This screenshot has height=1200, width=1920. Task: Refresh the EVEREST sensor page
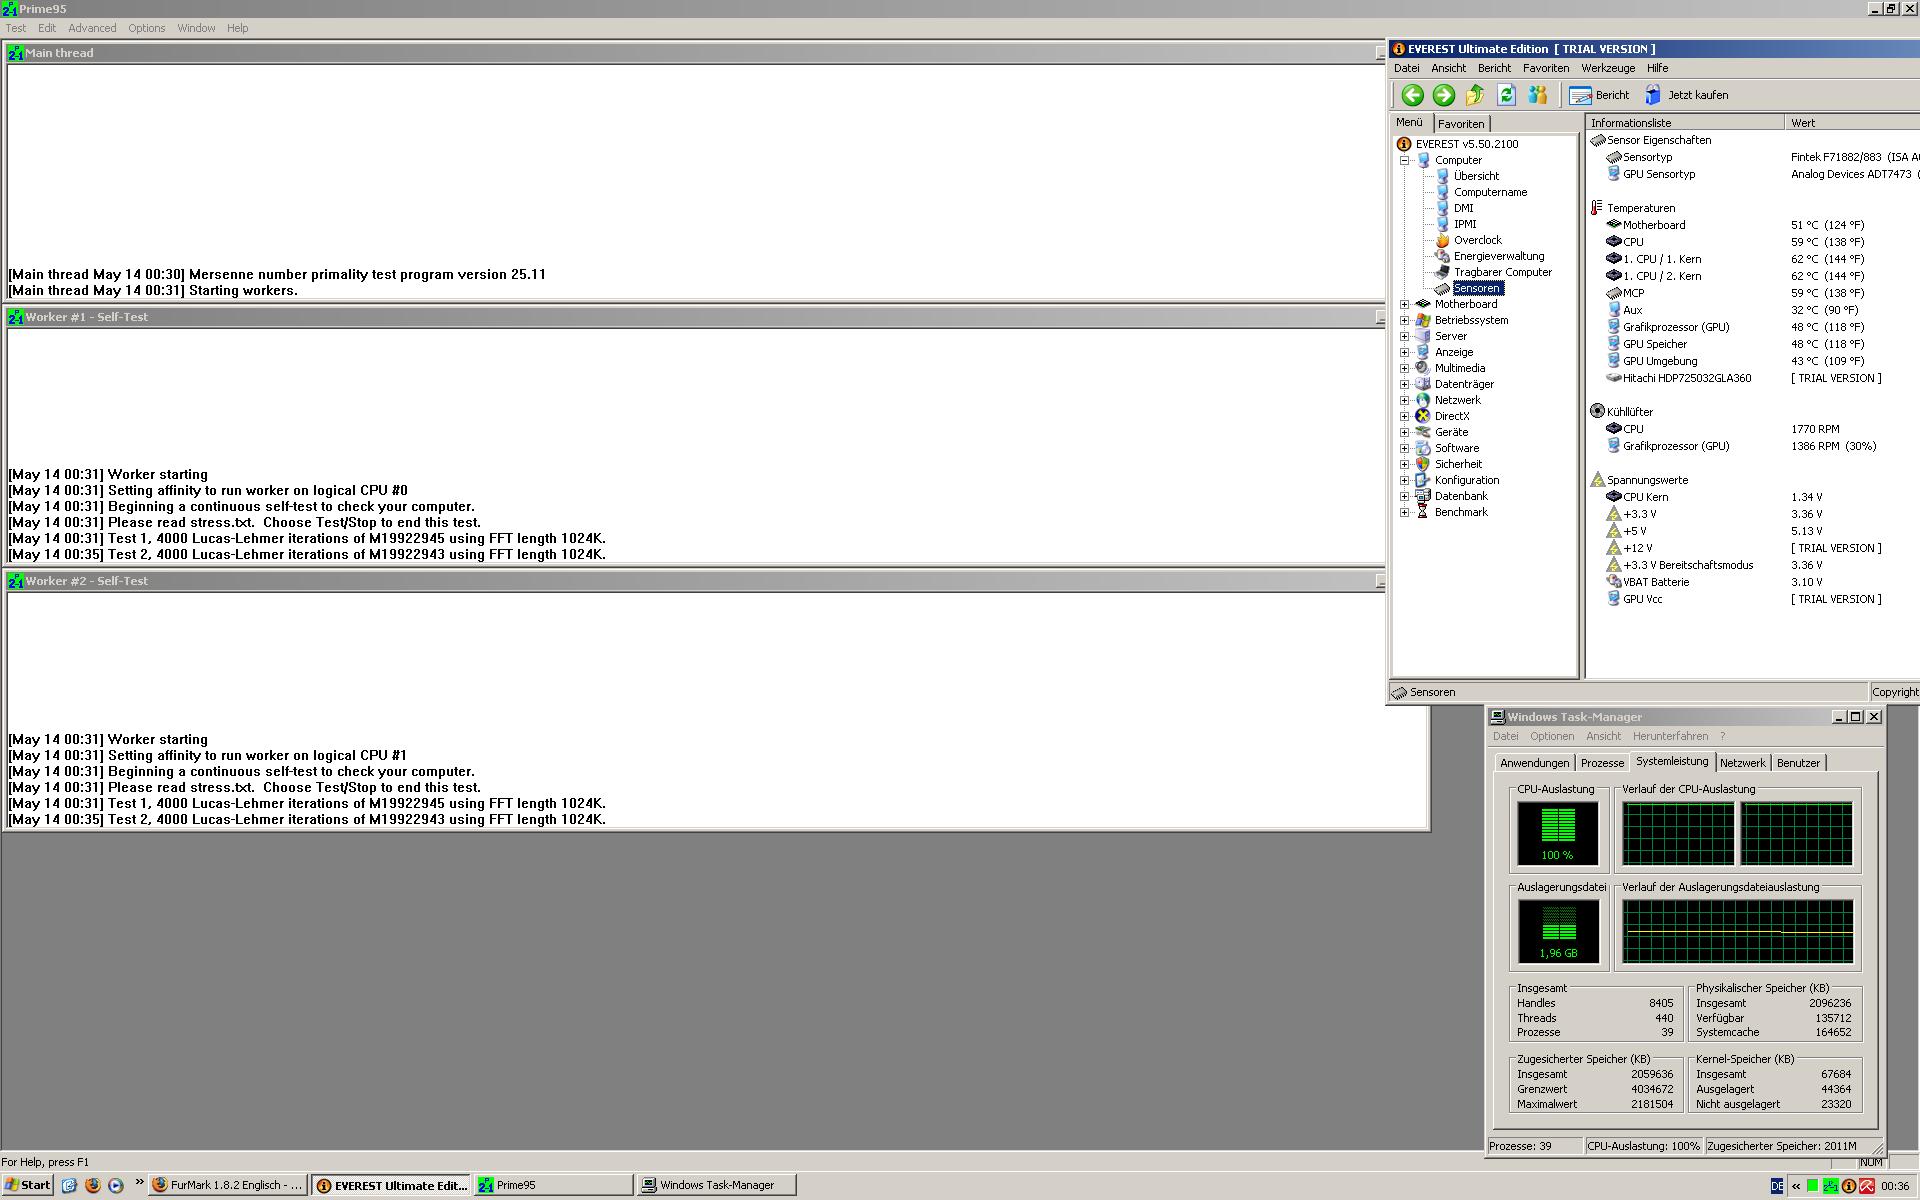pos(1506,95)
